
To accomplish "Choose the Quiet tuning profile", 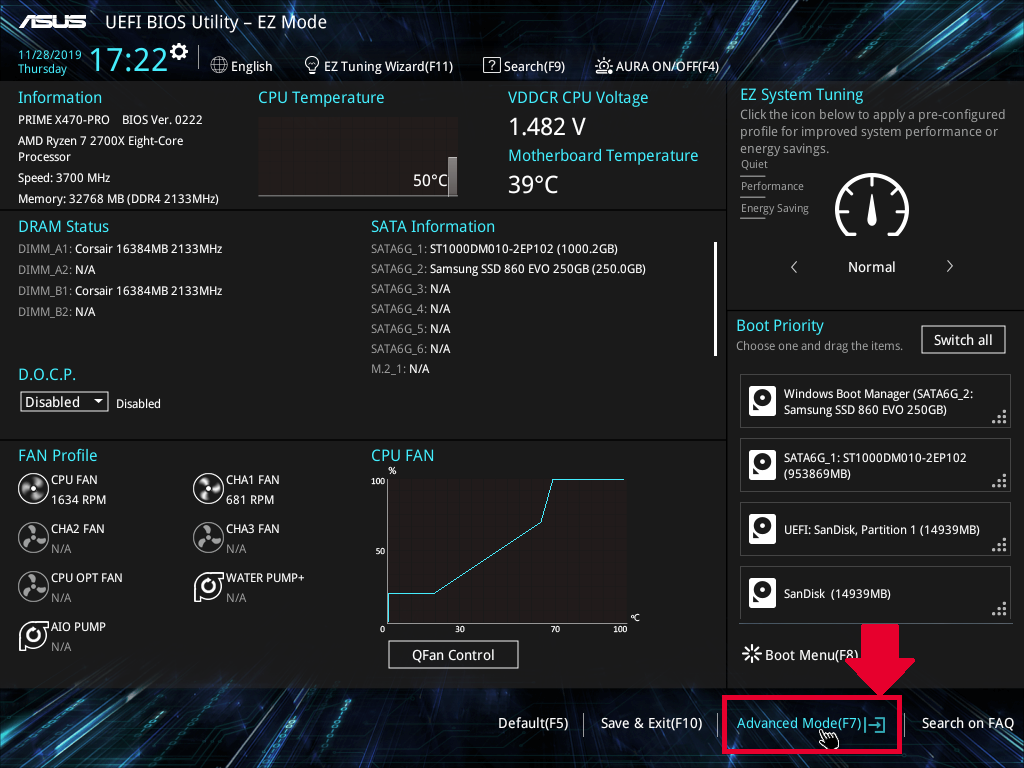I will point(754,165).
